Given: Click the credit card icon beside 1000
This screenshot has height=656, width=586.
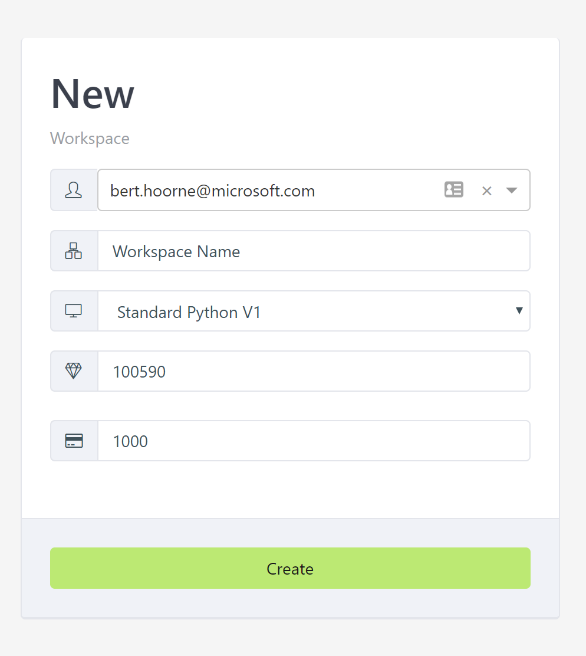Looking at the screenshot, I should coord(74,441).
